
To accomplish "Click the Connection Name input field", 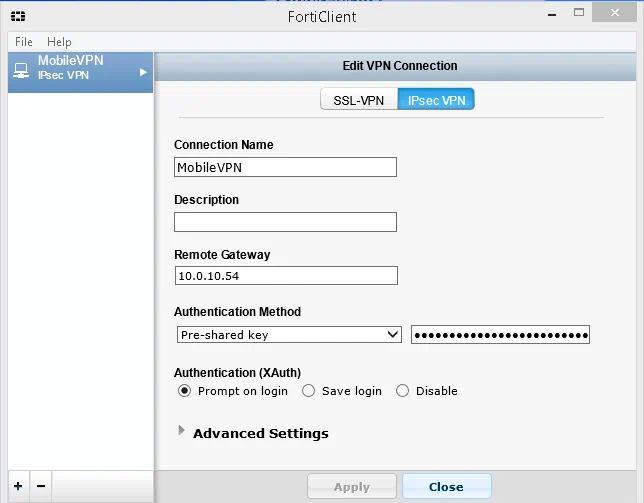I will 285,167.
